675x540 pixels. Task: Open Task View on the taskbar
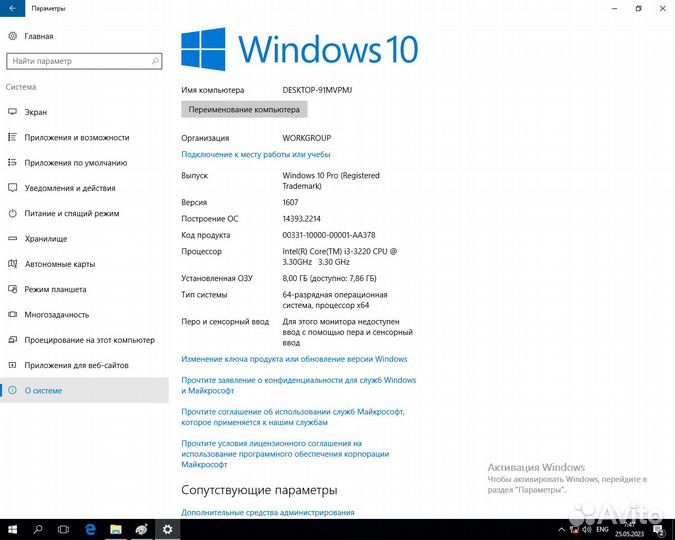[63, 529]
